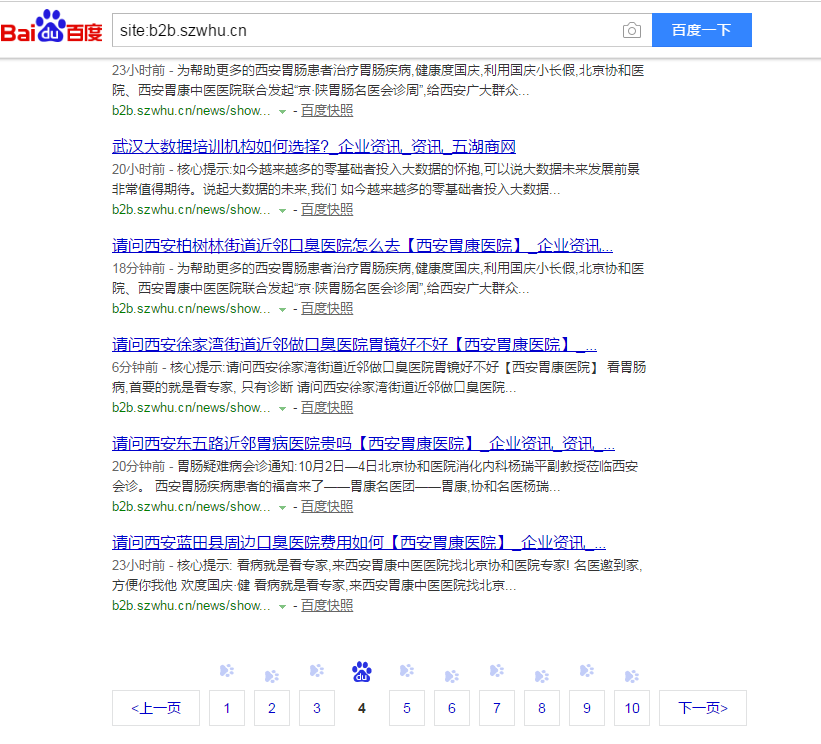Click 百度快照 for the 西安徐家湾 result

click(327, 407)
